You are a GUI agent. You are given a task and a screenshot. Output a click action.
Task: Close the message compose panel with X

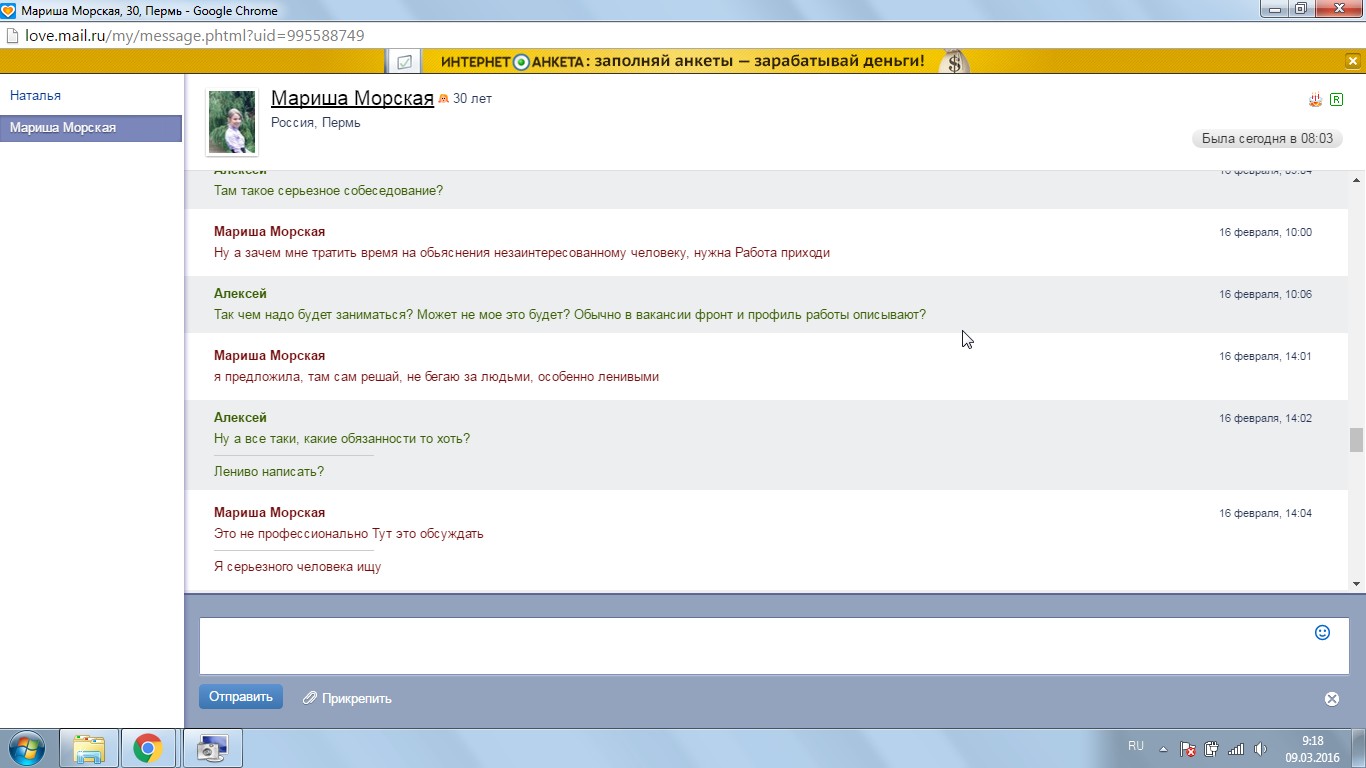pyautogui.click(x=1332, y=699)
